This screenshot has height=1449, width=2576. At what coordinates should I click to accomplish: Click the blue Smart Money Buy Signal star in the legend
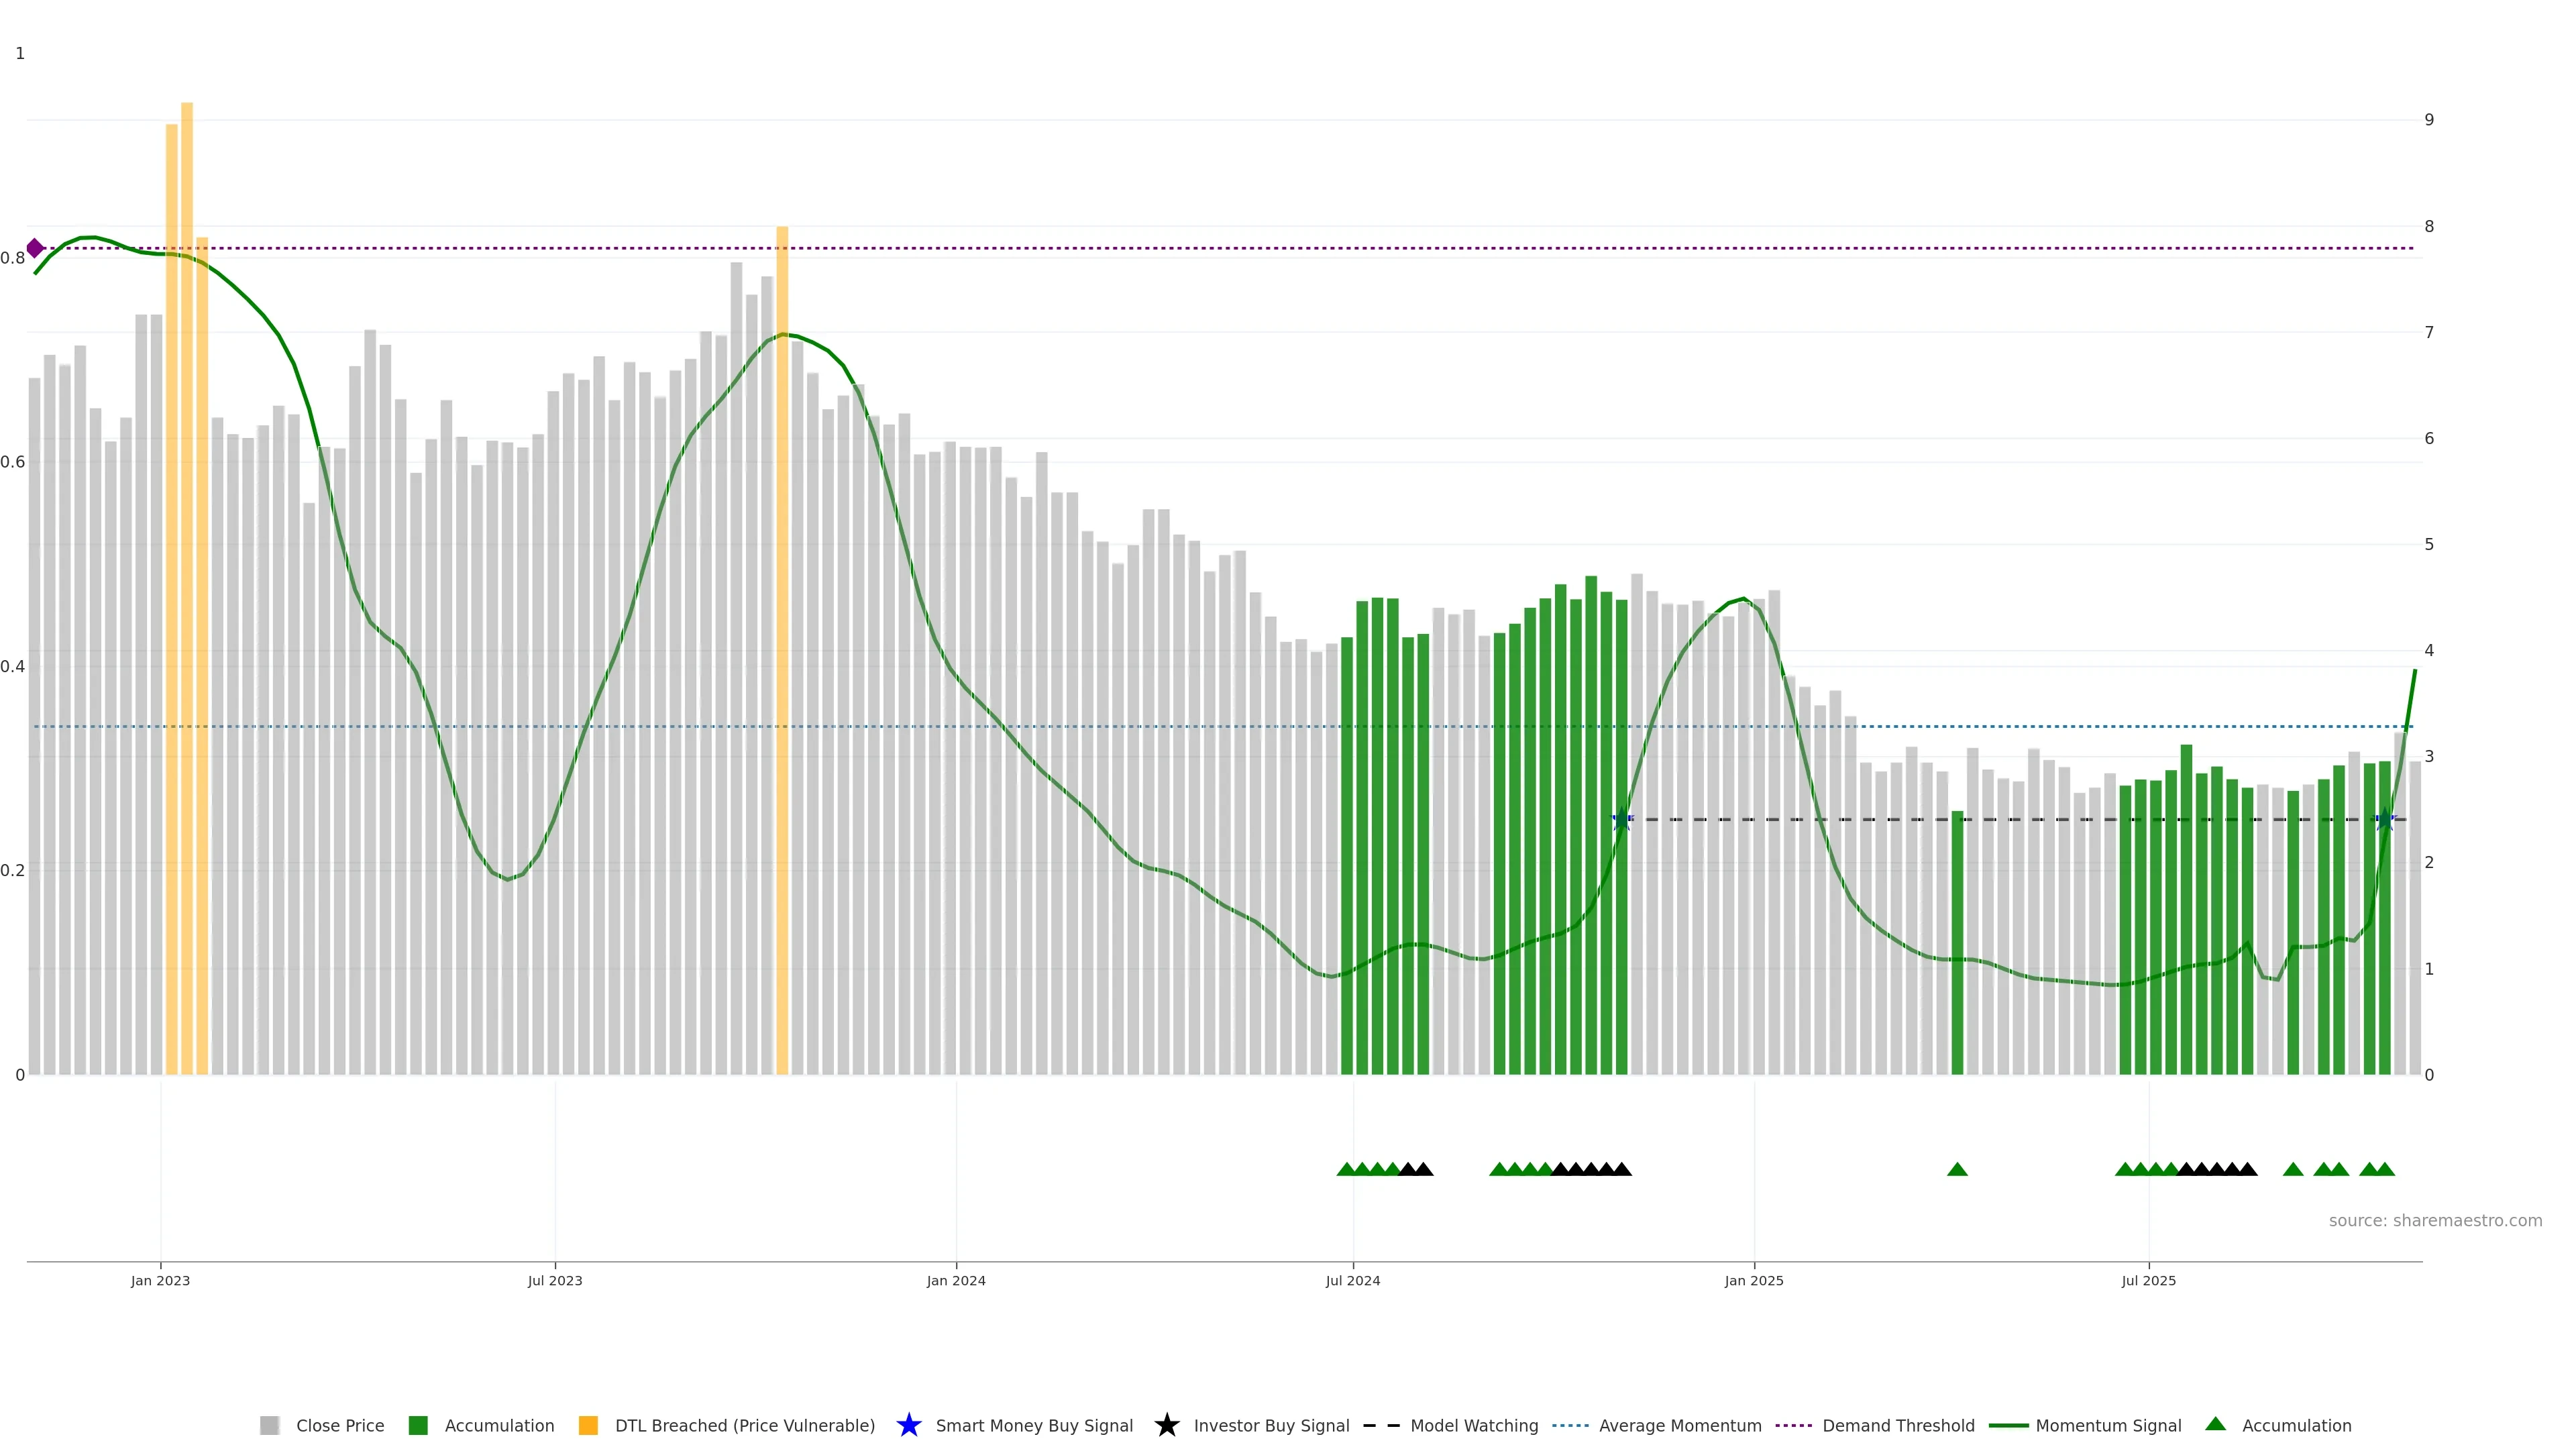point(908,1425)
